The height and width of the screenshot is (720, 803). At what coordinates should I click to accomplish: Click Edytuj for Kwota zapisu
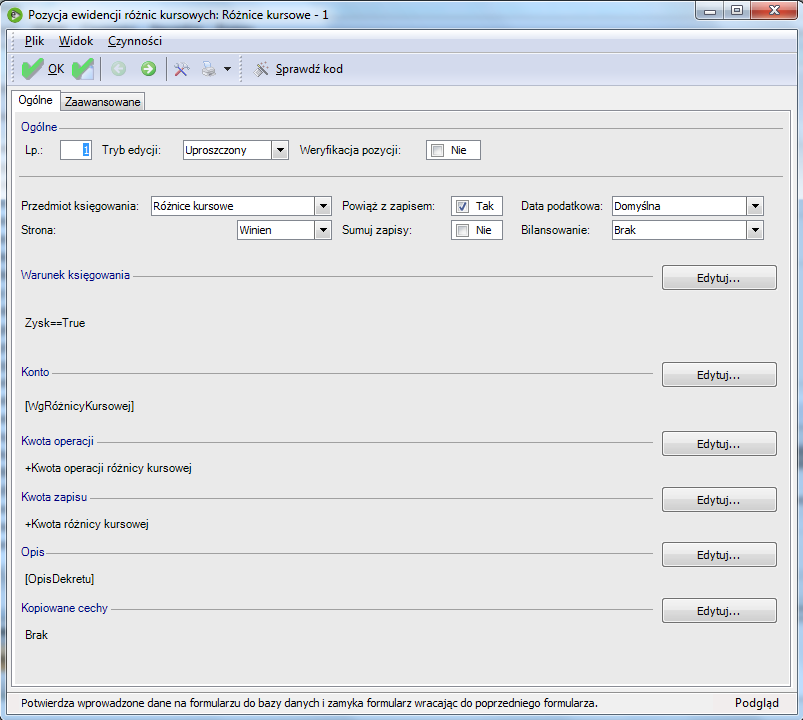pos(719,500)
